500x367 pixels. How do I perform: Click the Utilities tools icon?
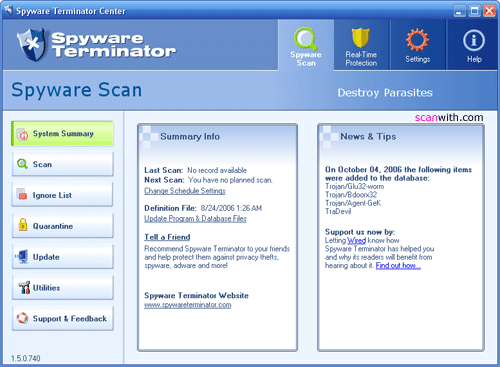coord(24,287)
